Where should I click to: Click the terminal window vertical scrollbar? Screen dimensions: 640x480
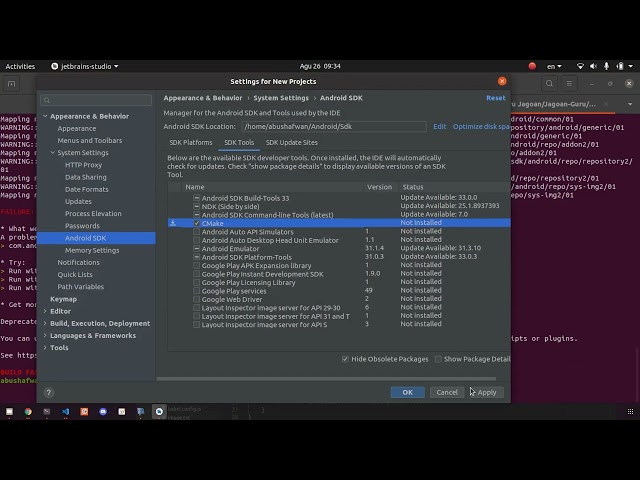(x=637, y=373)
